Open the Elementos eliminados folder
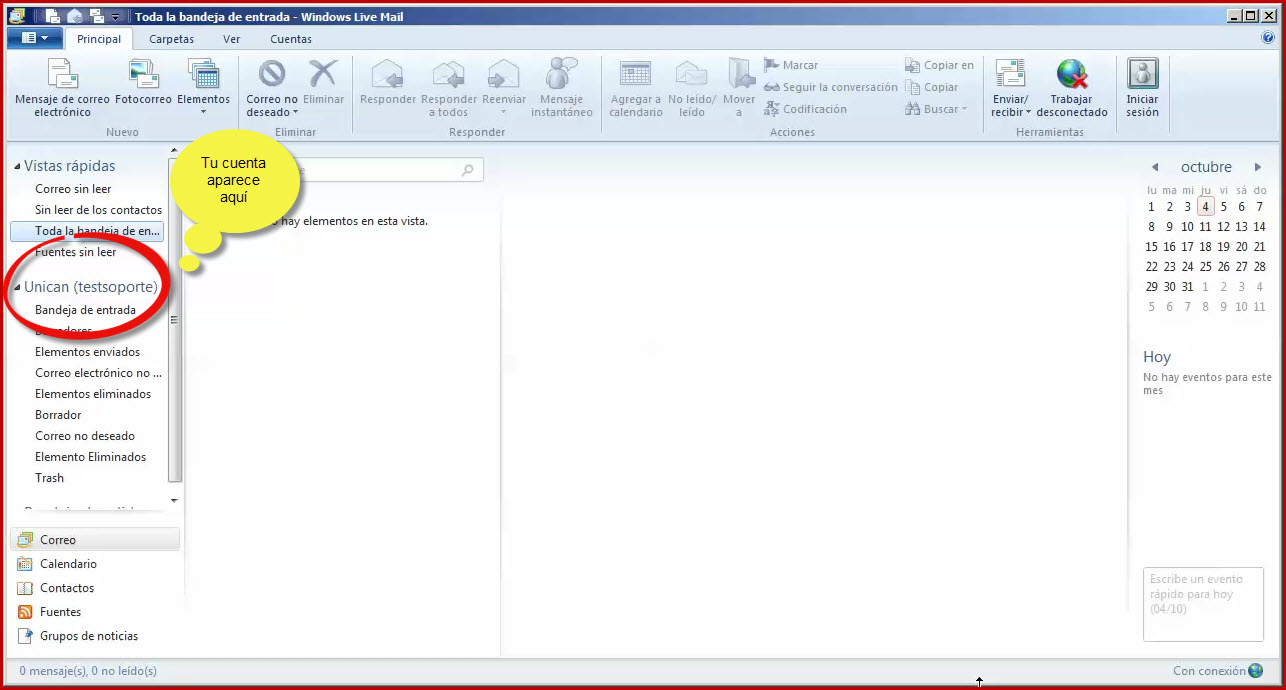Screen dimensions: 1286x690 click(93, 394)
